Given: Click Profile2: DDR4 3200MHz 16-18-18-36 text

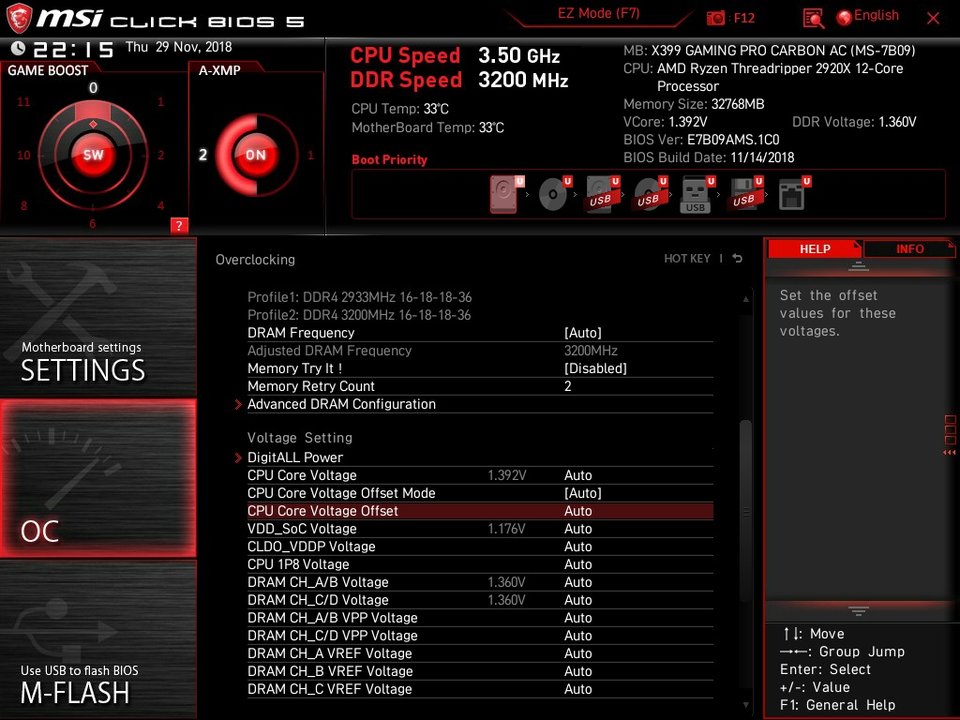Looking at the screenshot, I should (x=359, y=315).
